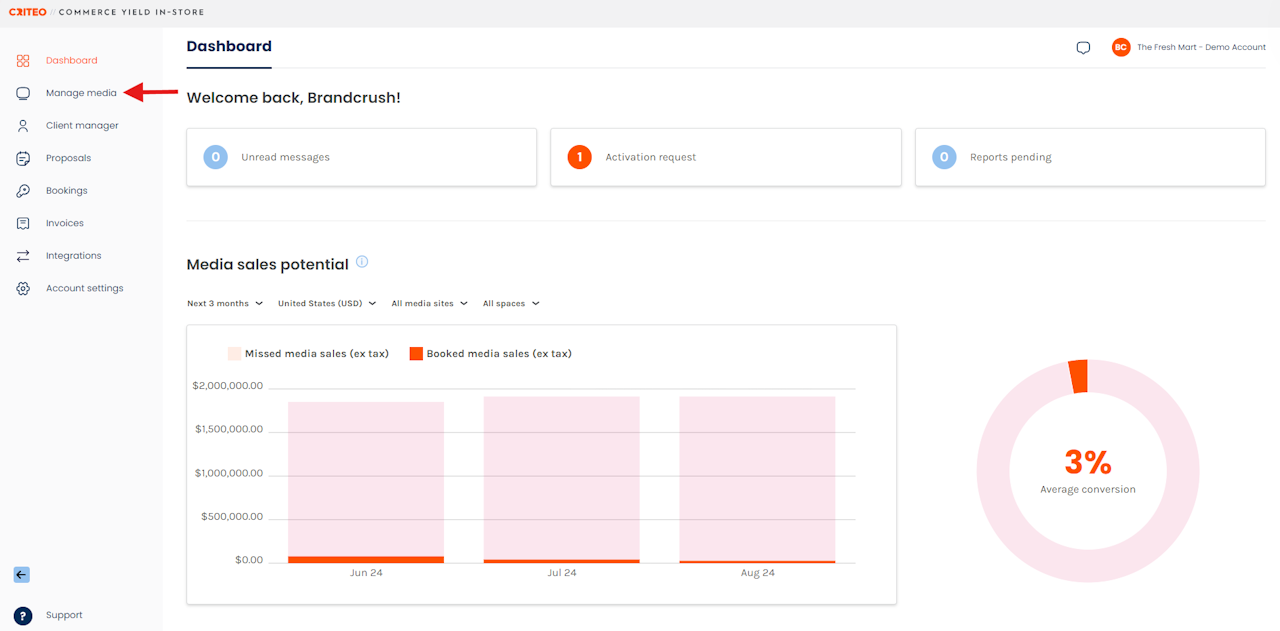This screenshot has height=631, width=1280.
Task: Click the Account settings gear icon
Action: (23, 288)
